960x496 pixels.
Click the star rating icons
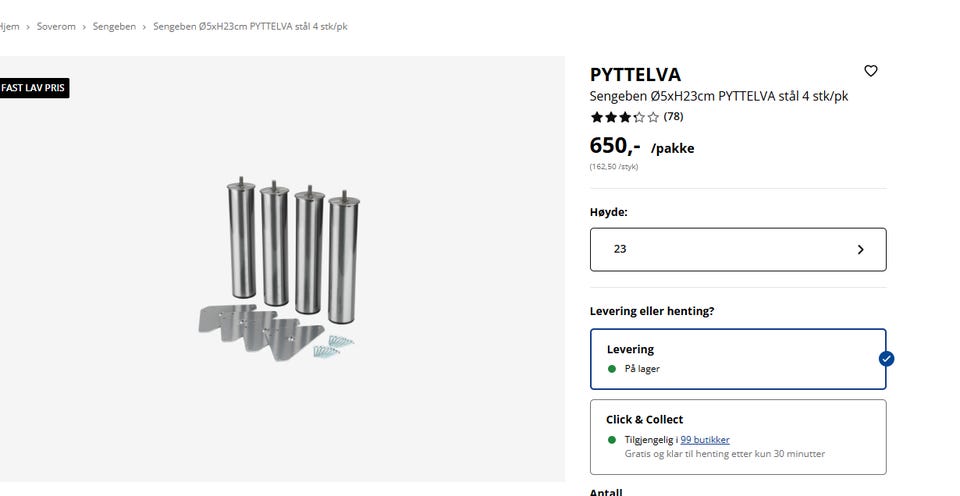click(624, 117)
